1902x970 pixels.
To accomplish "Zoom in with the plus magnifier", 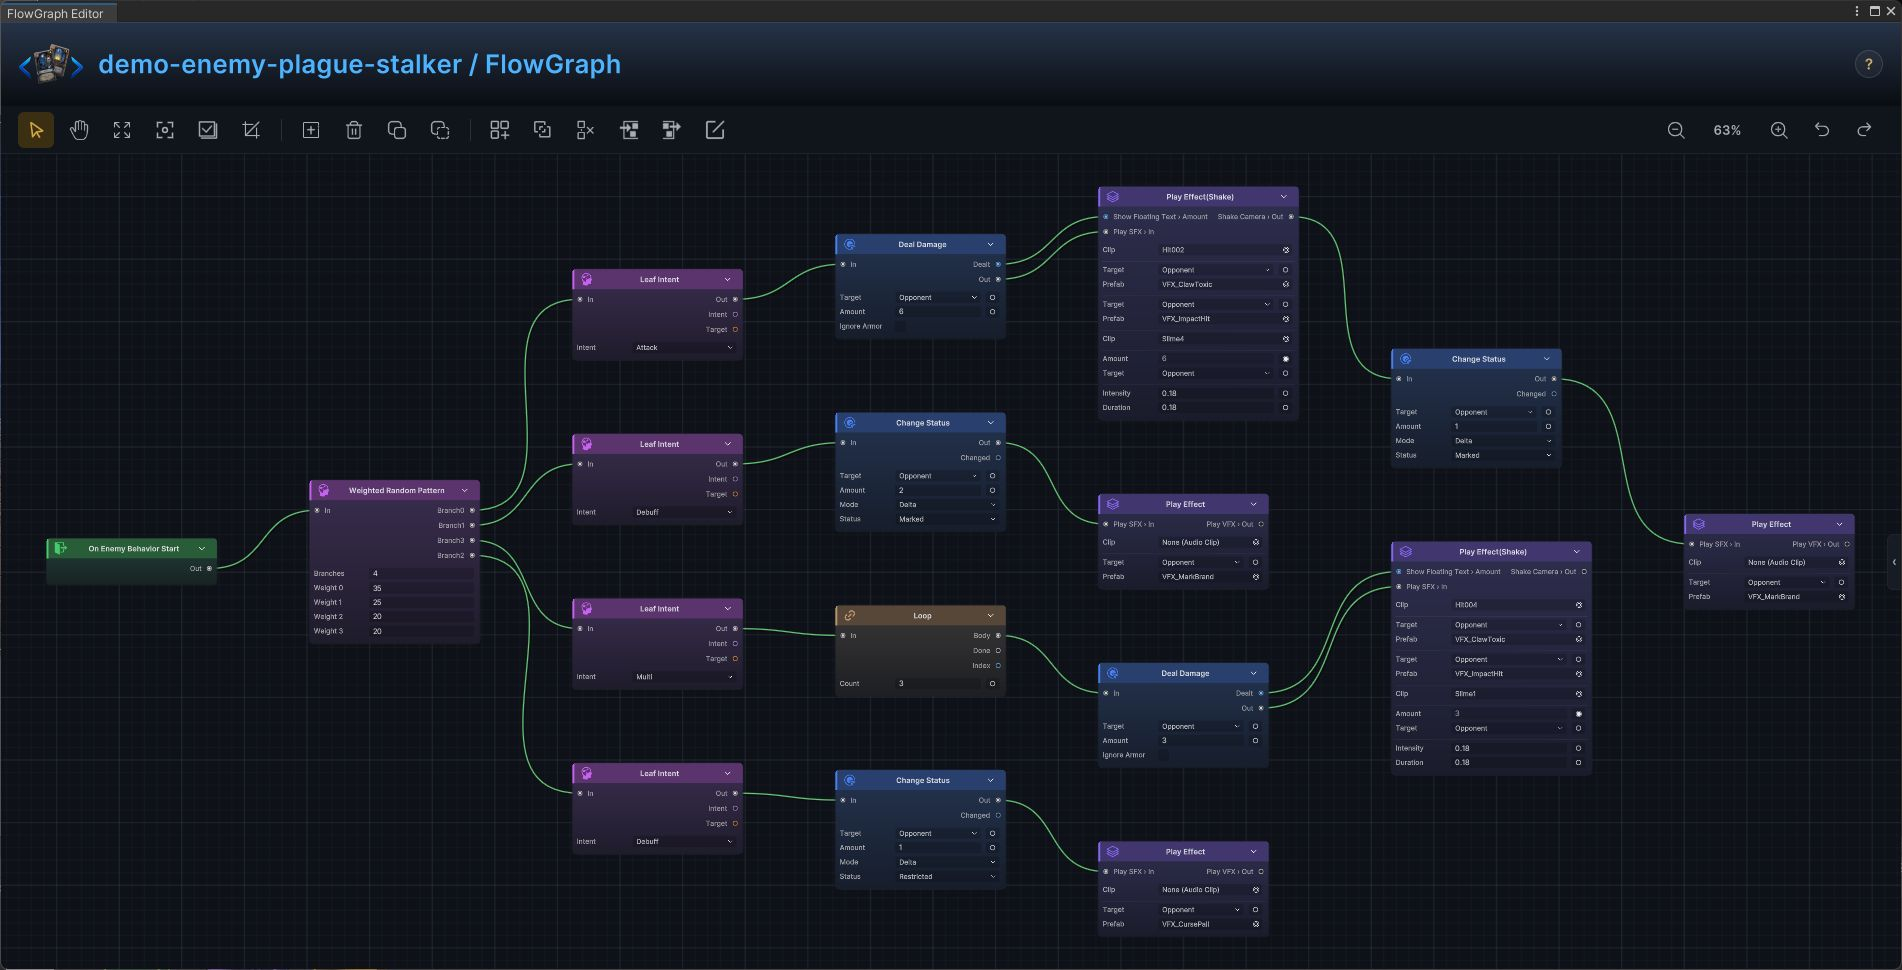I will click(x=1779, y=130).
